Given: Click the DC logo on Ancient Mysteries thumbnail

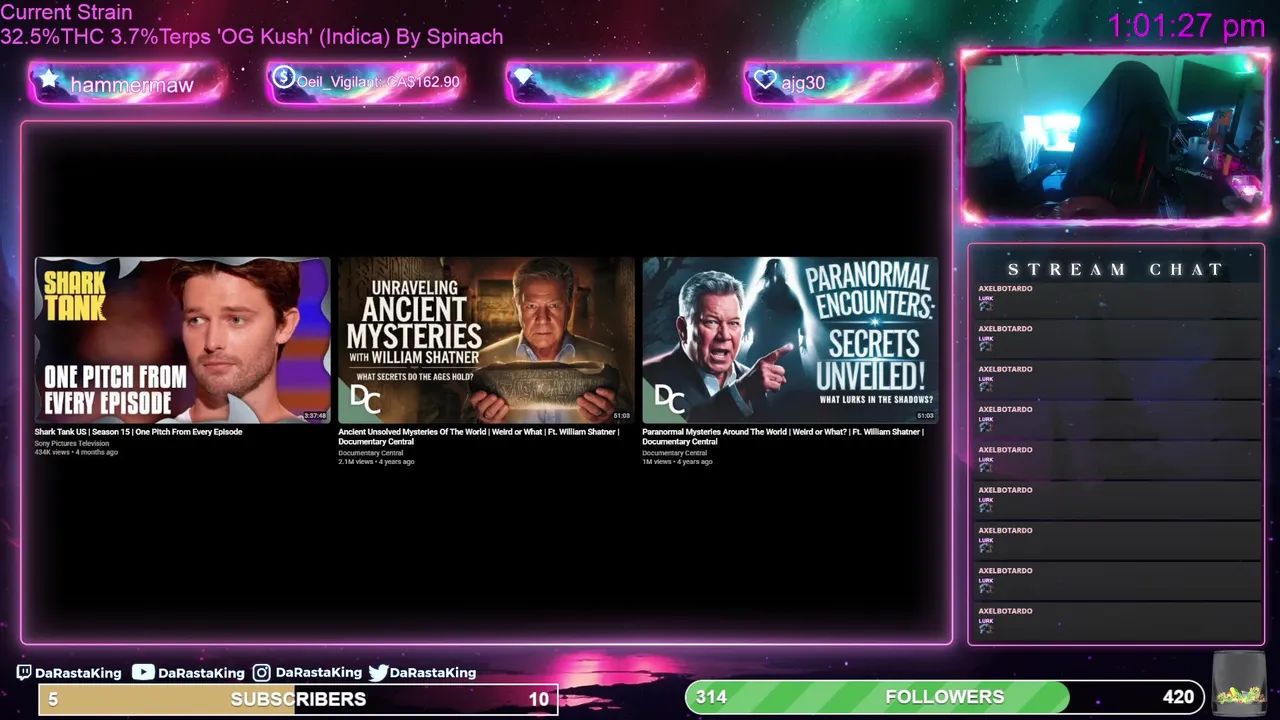Looking at the screenshot, I should pos(365,400).
